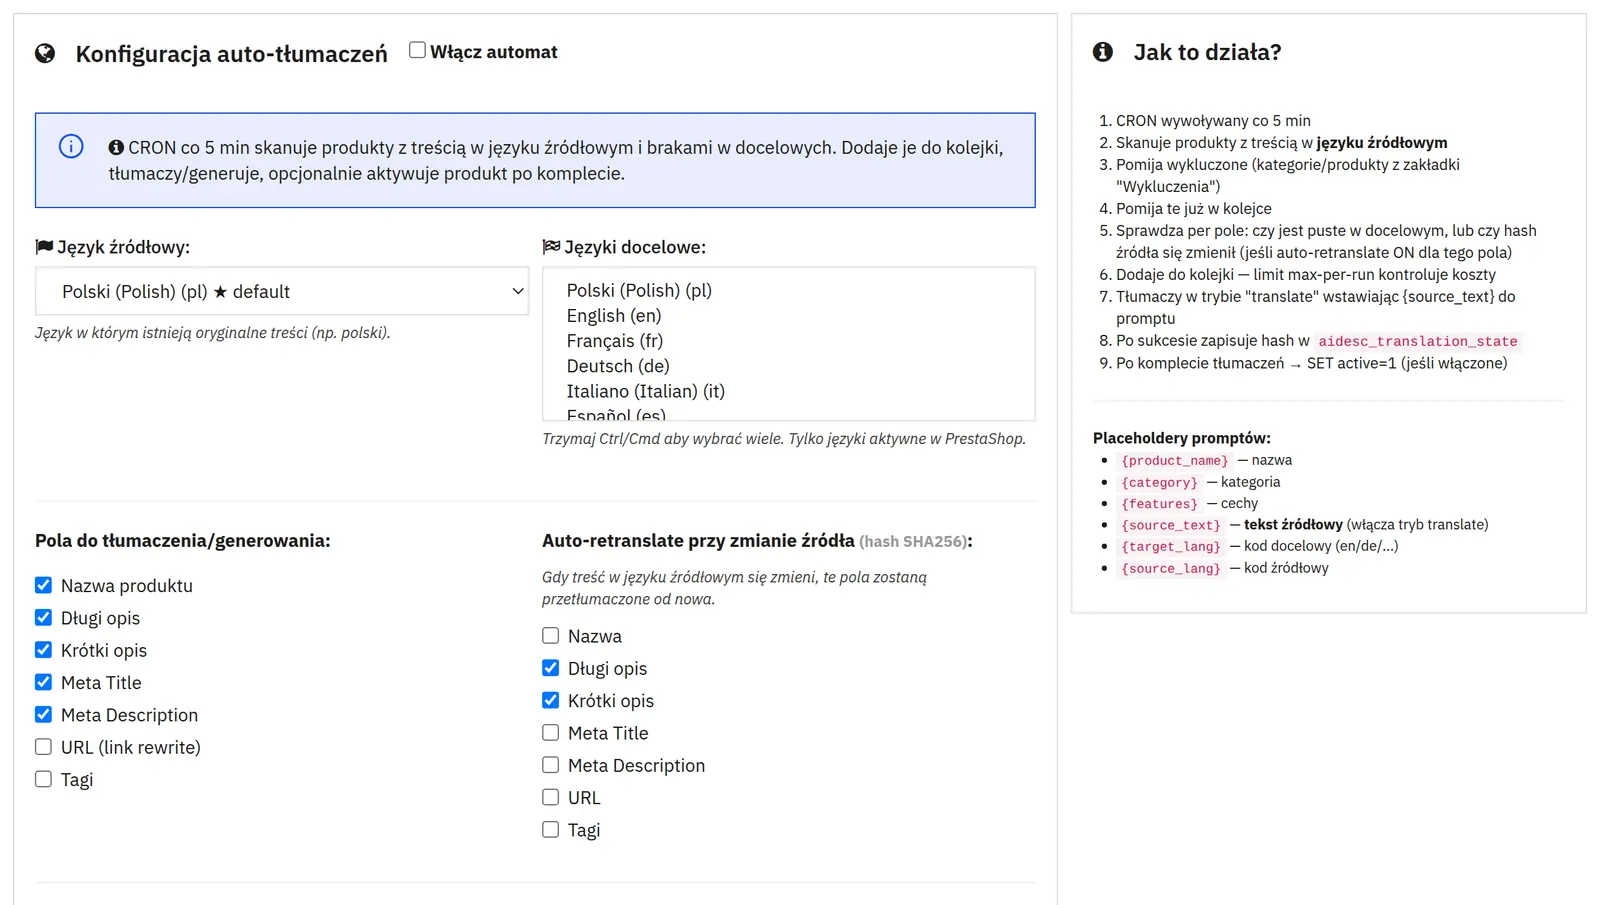Toggle Meta Description under Pola do tłumaczenia
1600x905 pixels.
(43, 714)
